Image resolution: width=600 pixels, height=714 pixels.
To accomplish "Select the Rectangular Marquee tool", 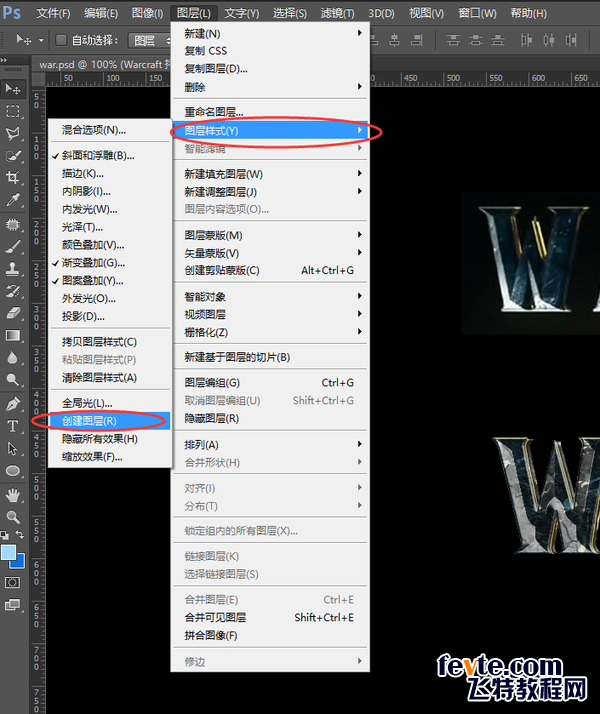I will coord(13,111).
